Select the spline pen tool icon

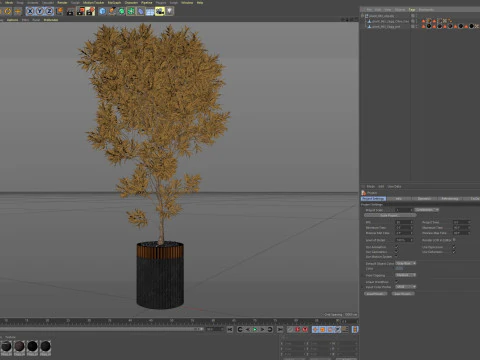coord(112,11)
